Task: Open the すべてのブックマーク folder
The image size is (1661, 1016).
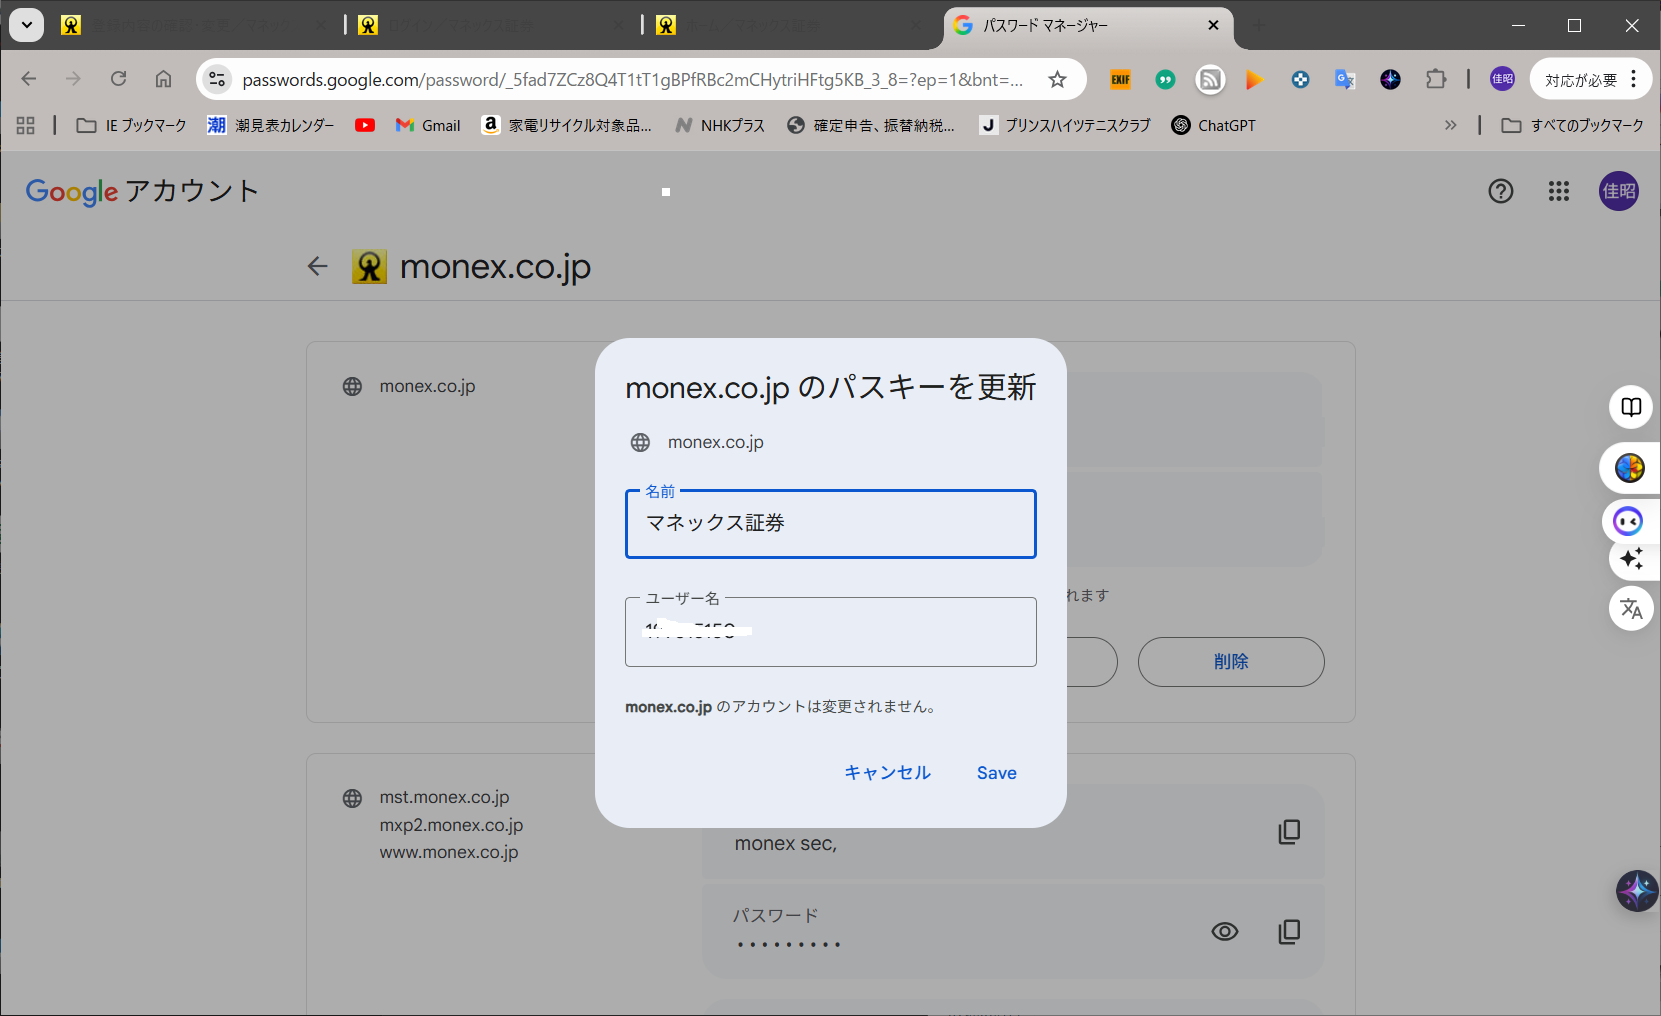Action: [1573, 125]
